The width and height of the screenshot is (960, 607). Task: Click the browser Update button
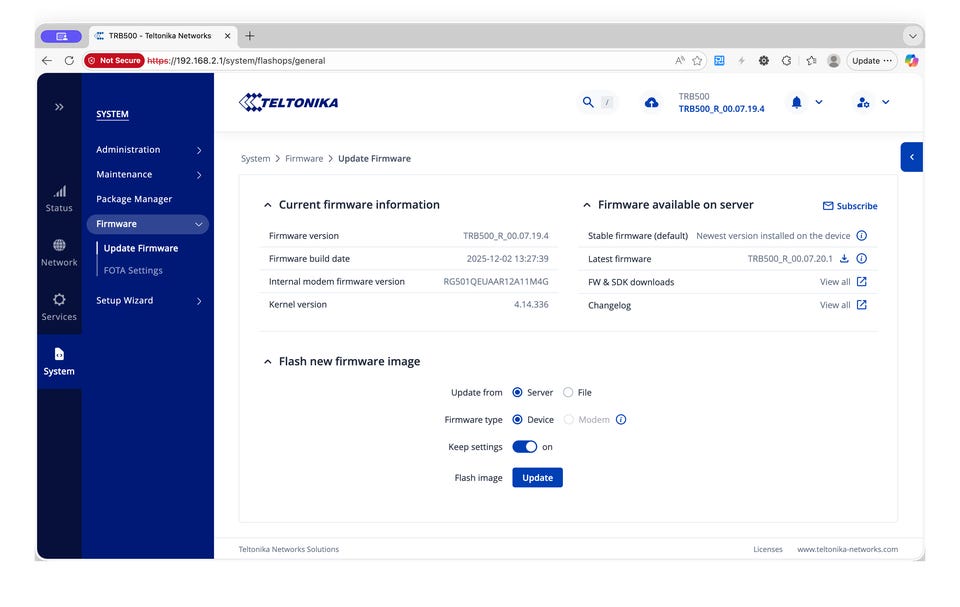[x=872, y=61]
